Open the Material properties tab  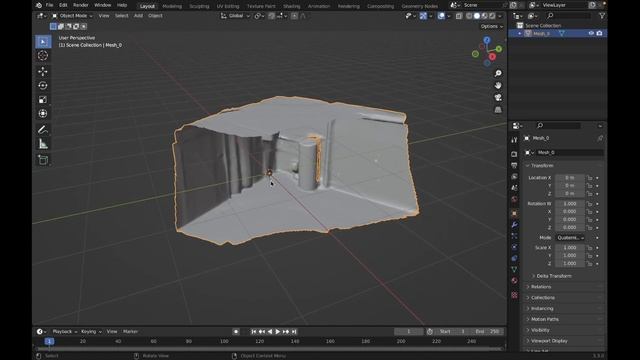514,280
